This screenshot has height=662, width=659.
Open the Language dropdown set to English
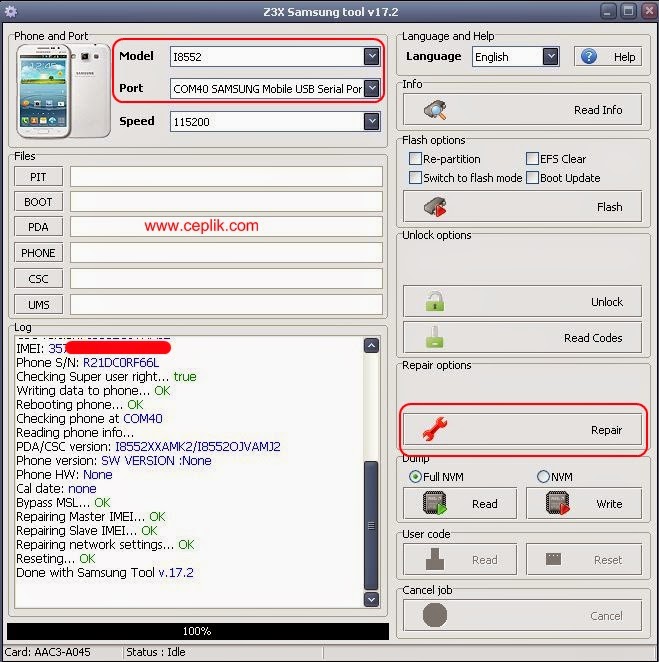click(551, 56)
